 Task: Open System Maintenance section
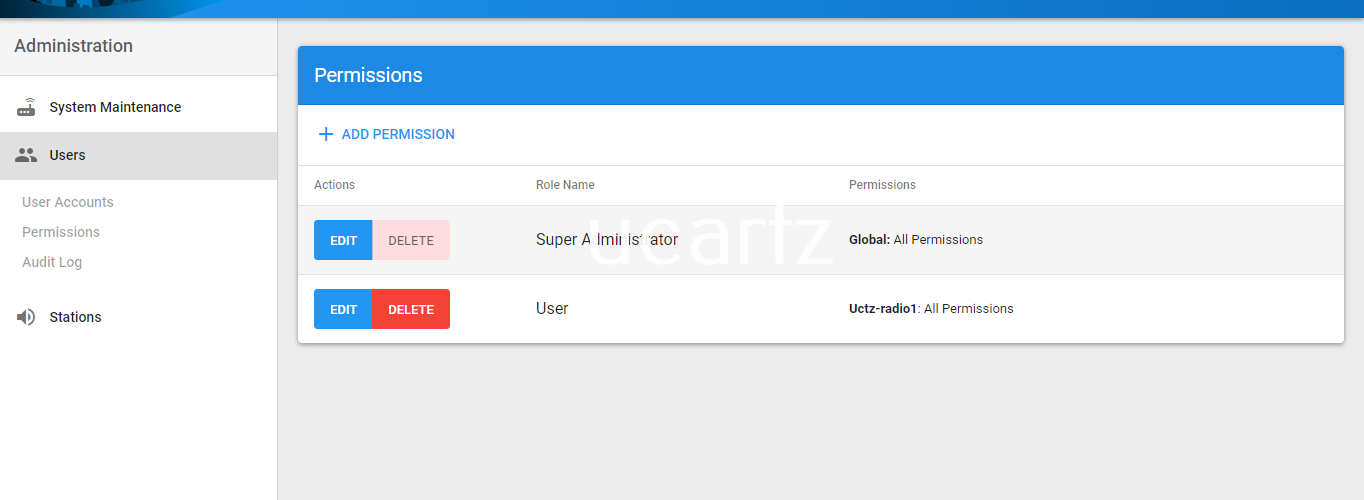[138, 107]
